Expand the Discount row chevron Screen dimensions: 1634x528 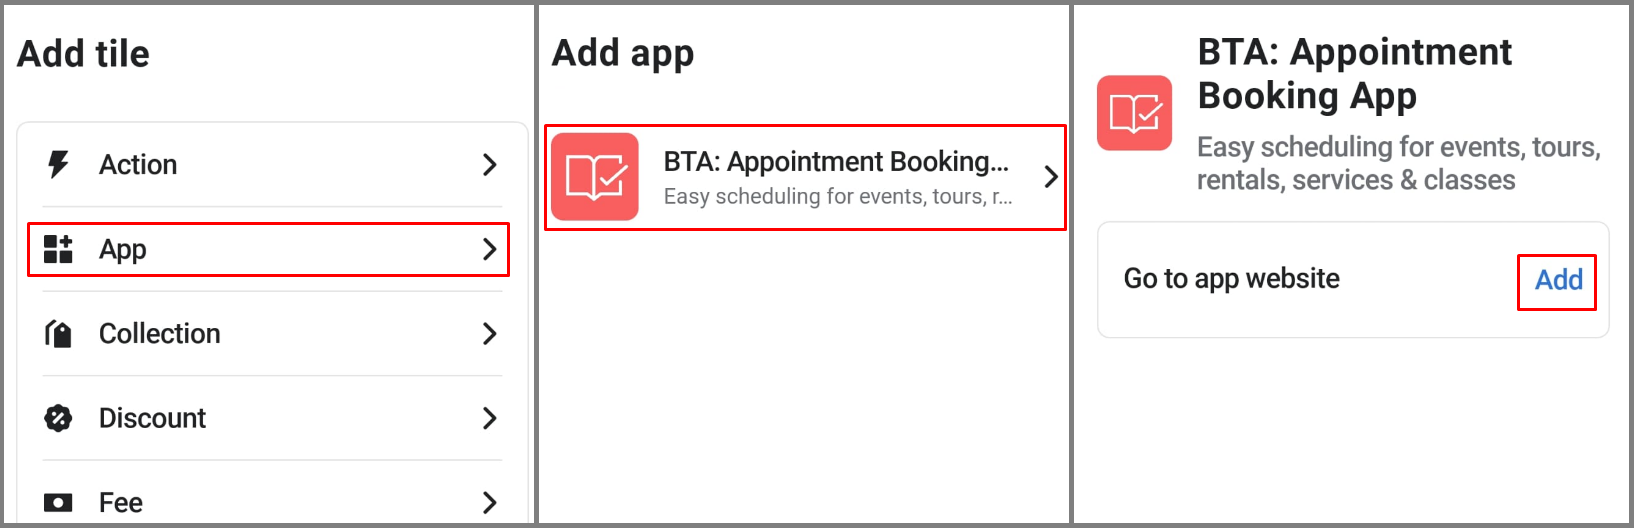tap(489, 418)
